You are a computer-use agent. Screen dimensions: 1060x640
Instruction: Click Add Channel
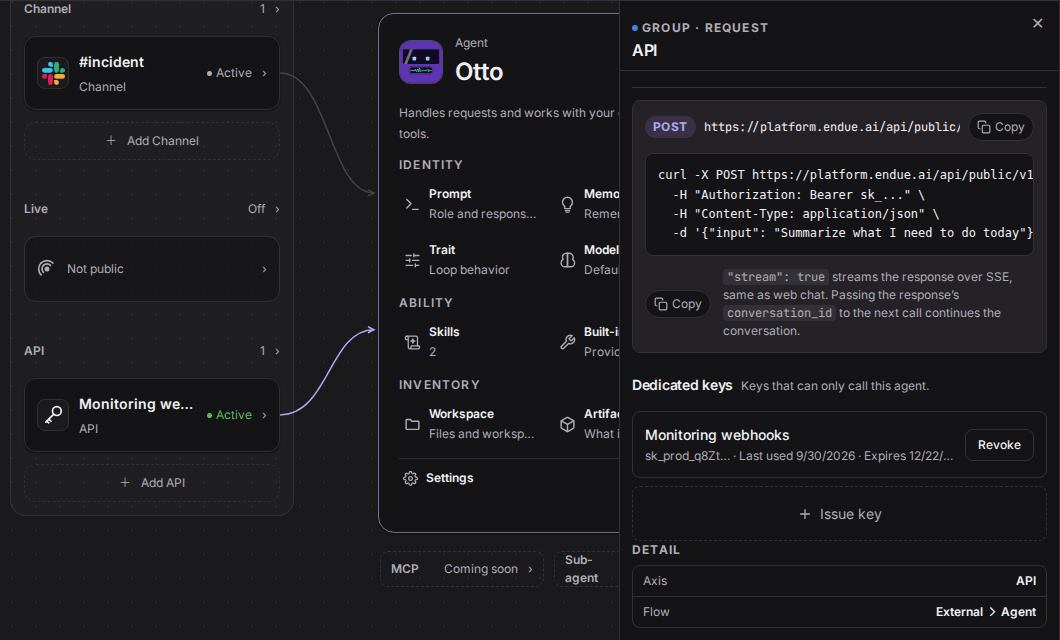(x=152, y=141)
